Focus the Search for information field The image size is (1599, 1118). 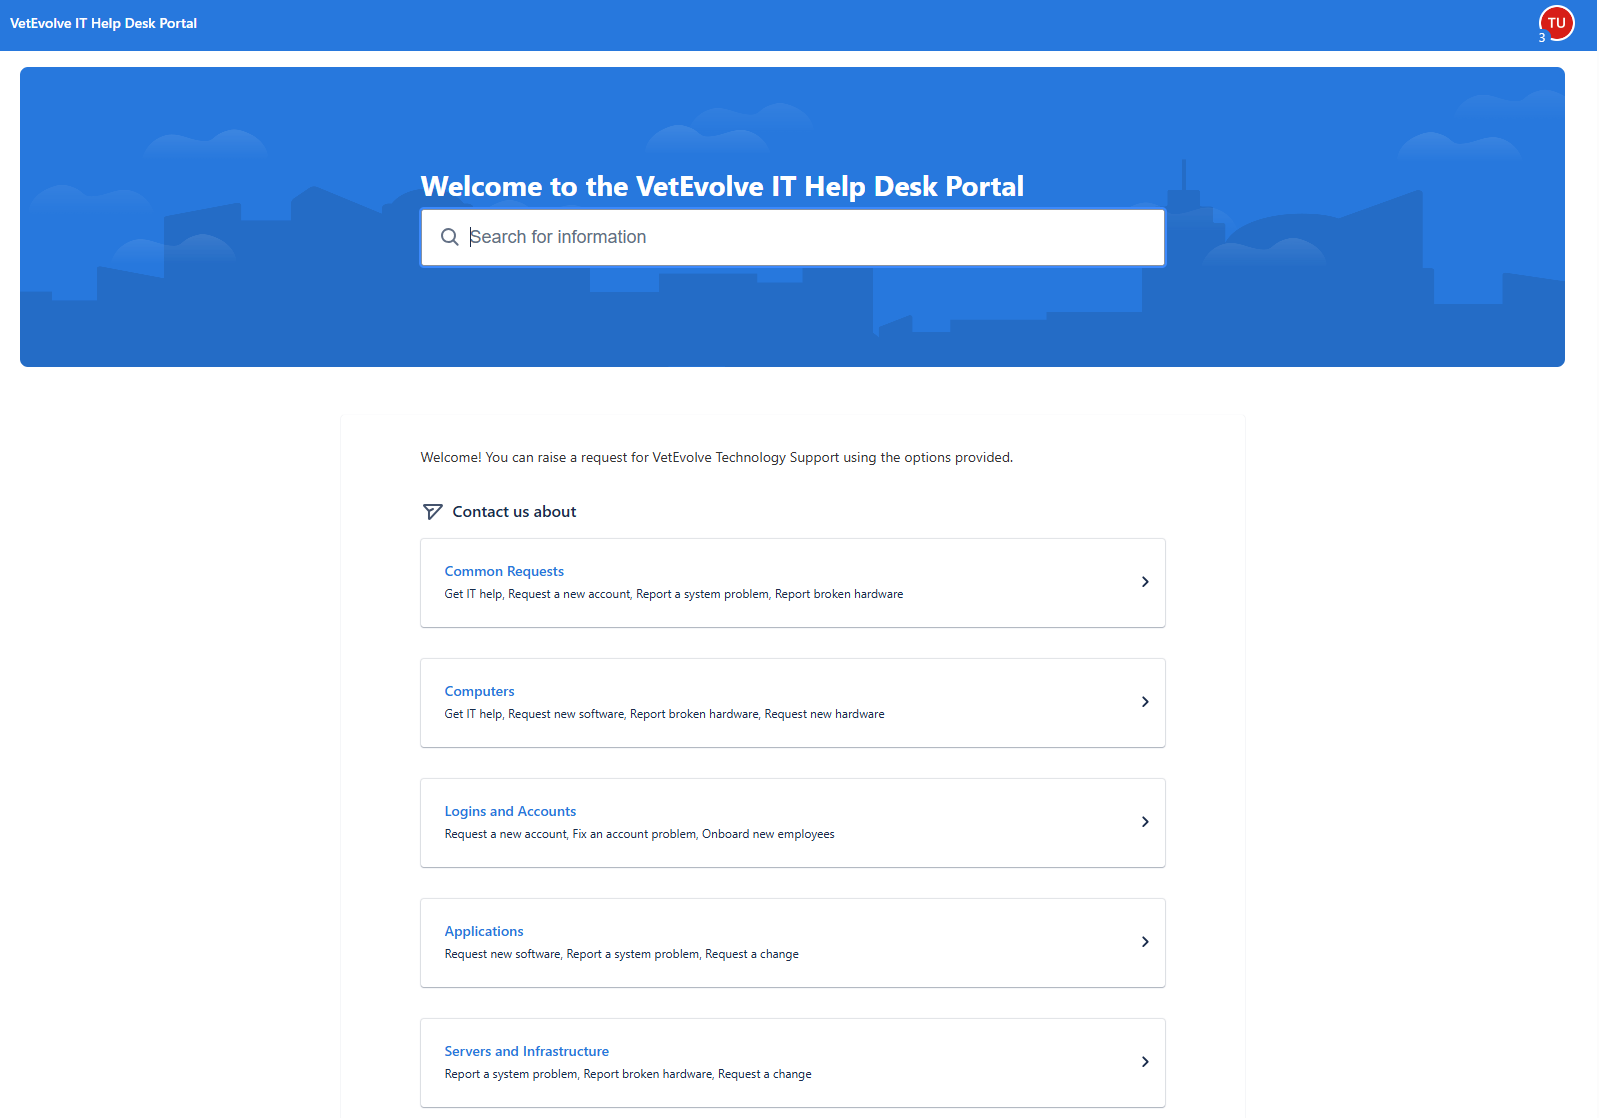point(800,237)
